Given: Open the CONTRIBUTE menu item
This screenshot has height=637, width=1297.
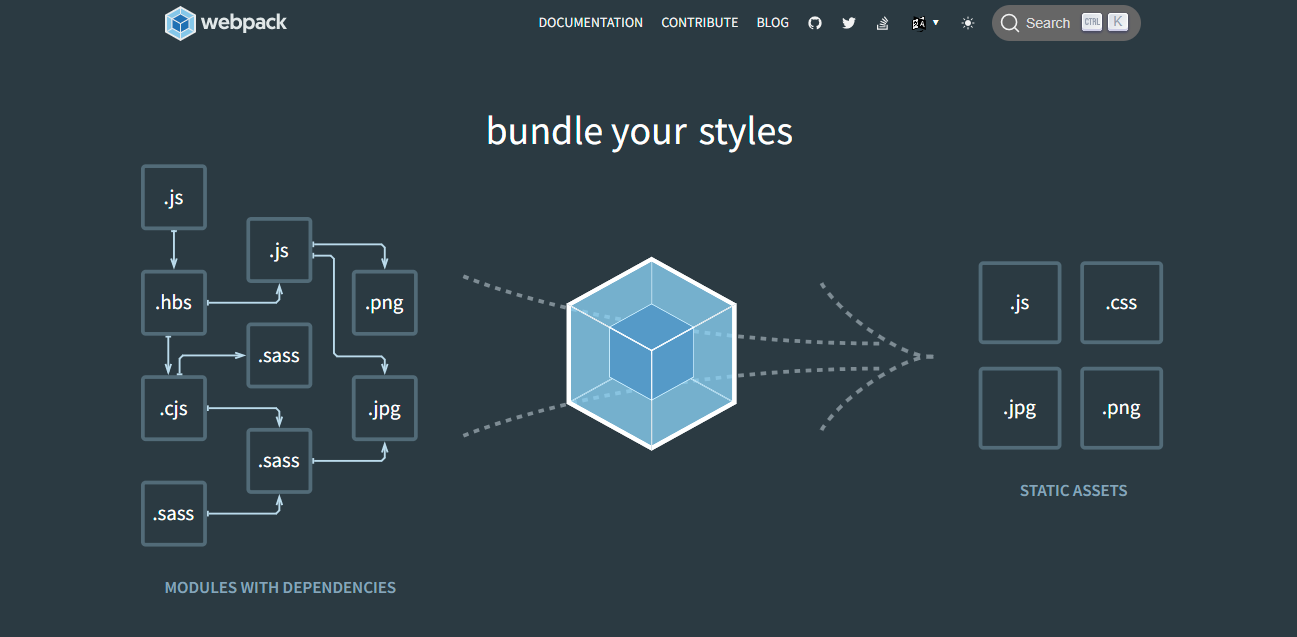Looking at the screenshot, I should coord(700,22).
